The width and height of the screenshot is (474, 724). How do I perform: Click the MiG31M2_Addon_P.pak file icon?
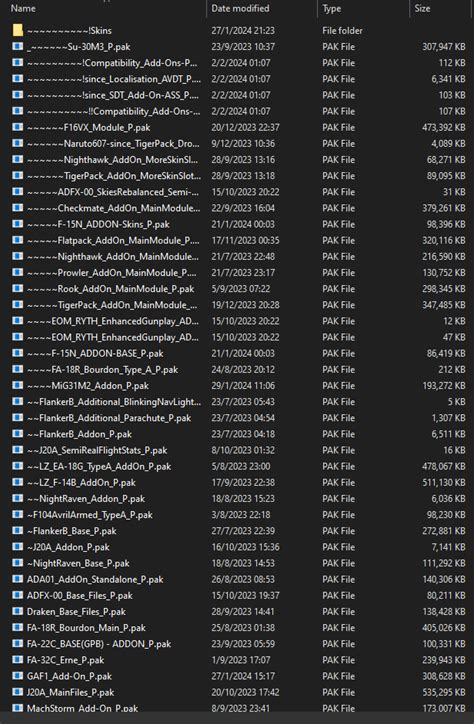pyautogui.click(x=18, y=386)
